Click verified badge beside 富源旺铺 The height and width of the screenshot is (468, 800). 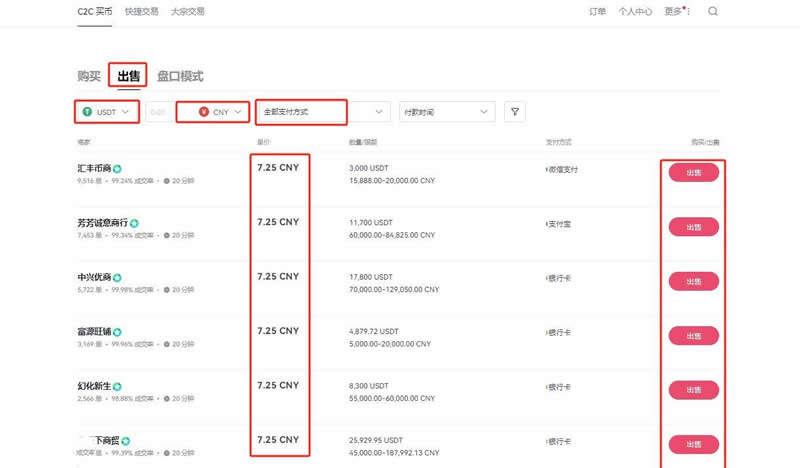(117, 332)
